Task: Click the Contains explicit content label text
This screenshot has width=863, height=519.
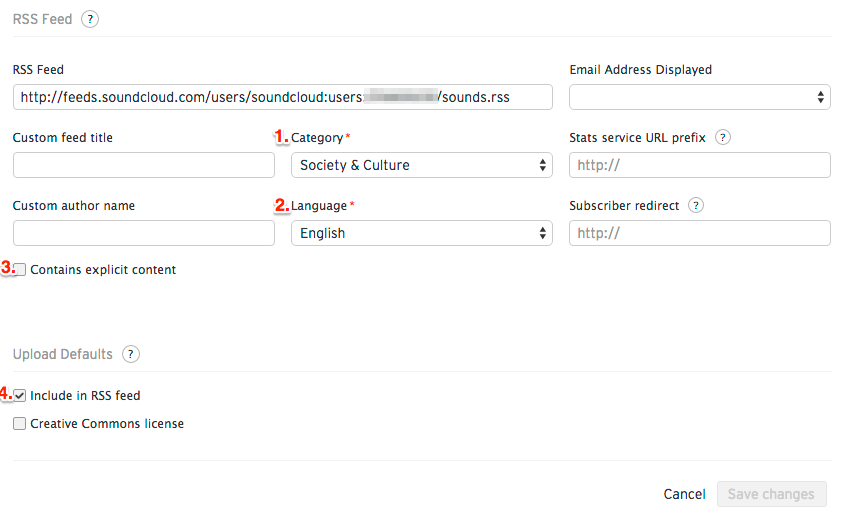Action: pos(103,270)
